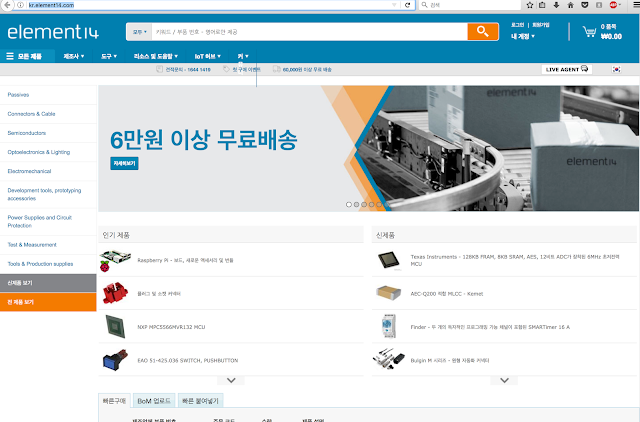640x422 pixels.
Task: Open the browser hamburger menu
Action: [x=636, y=5]
